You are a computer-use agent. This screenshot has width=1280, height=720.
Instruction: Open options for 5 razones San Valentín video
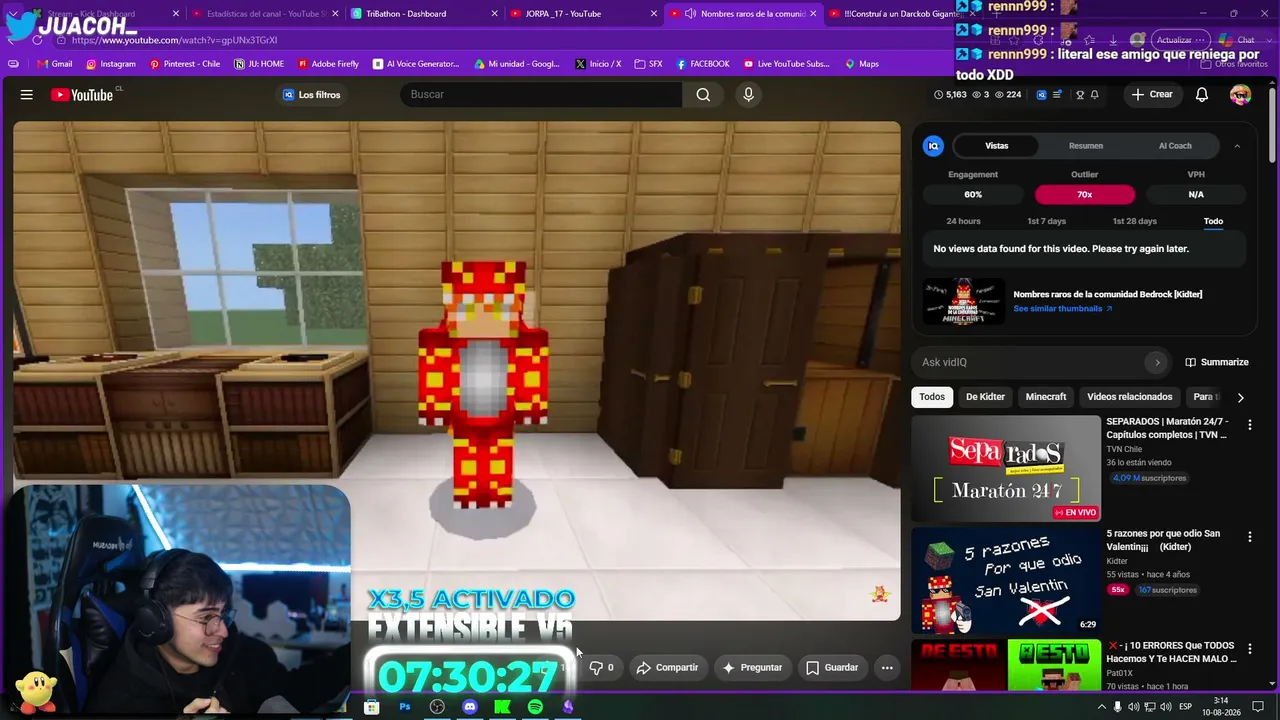point(1249,537)
